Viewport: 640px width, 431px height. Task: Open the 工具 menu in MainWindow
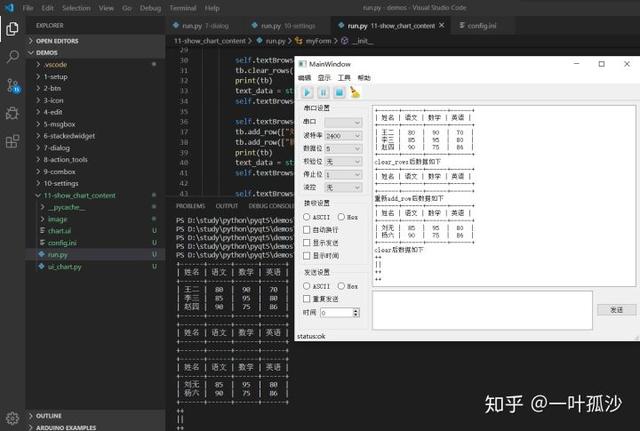344,78
